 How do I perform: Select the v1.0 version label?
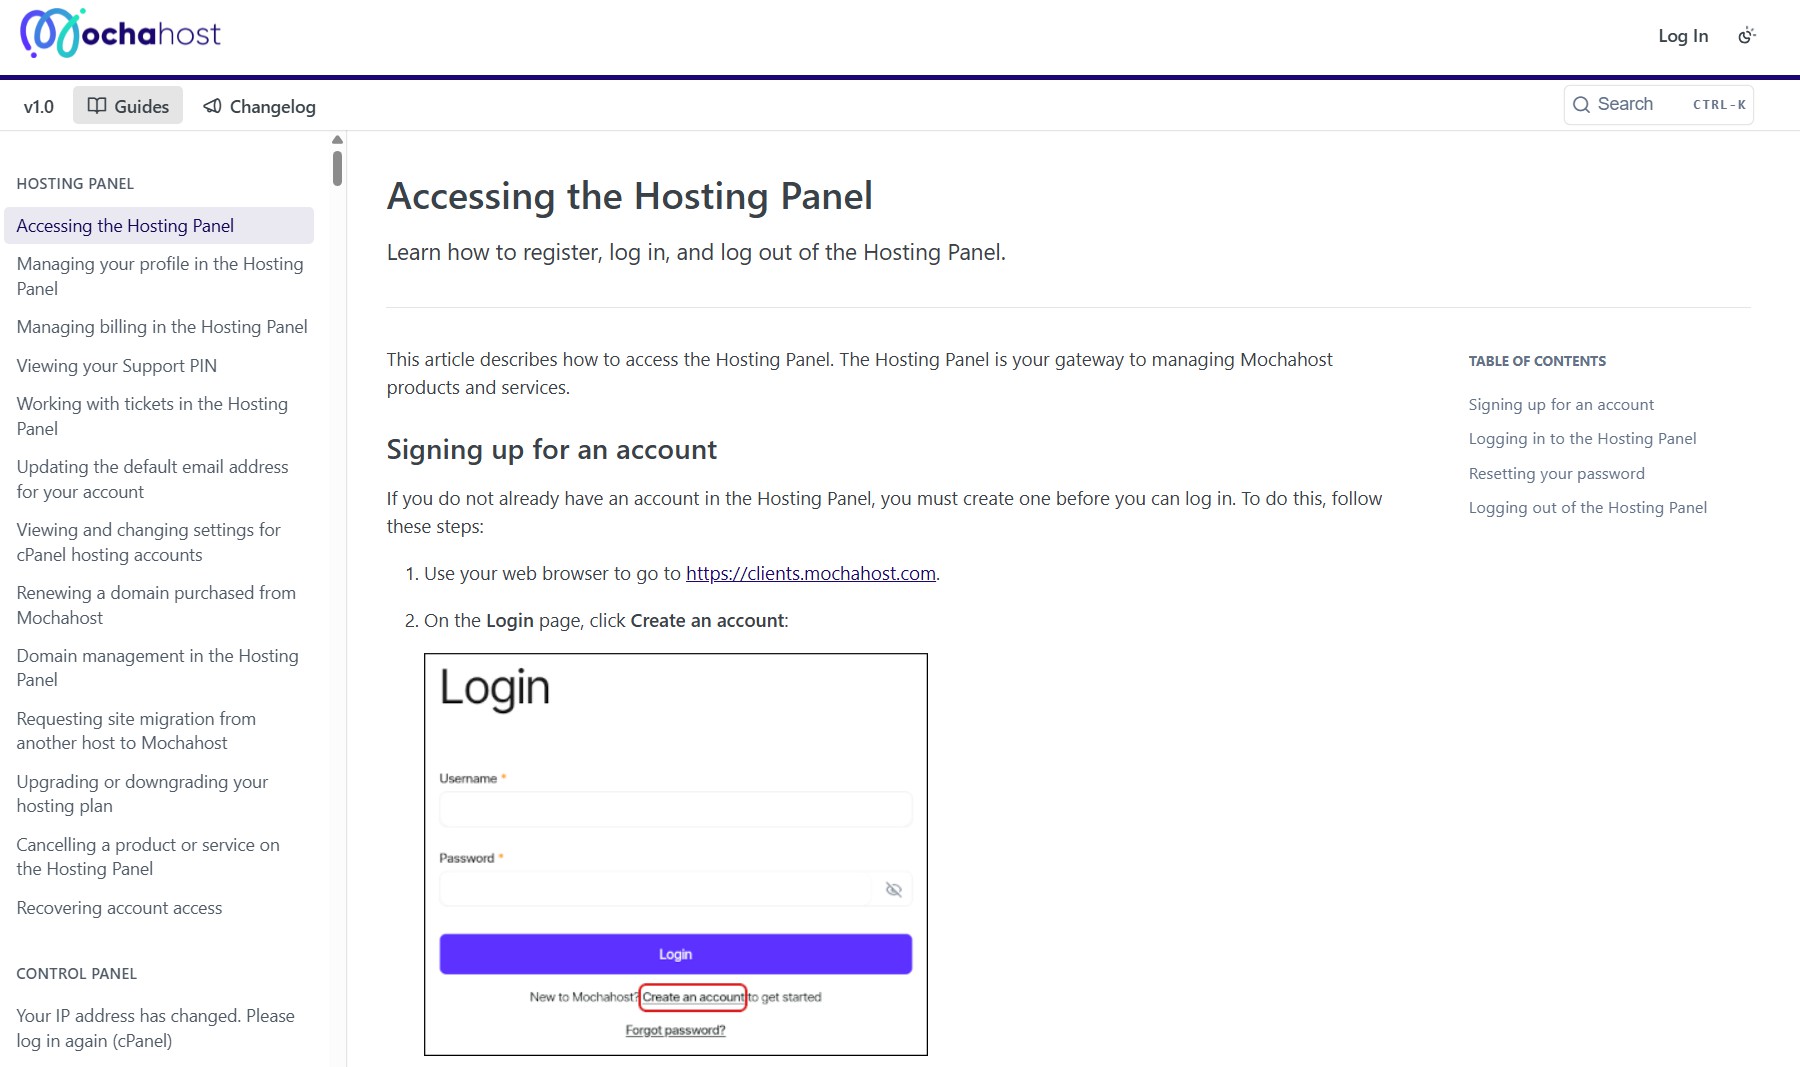point(38,105)
